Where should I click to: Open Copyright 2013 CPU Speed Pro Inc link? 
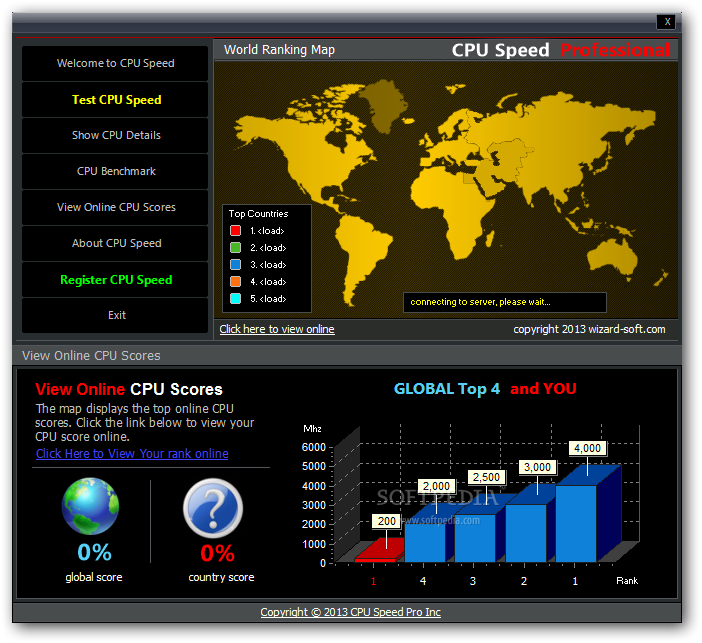point(351,612)
